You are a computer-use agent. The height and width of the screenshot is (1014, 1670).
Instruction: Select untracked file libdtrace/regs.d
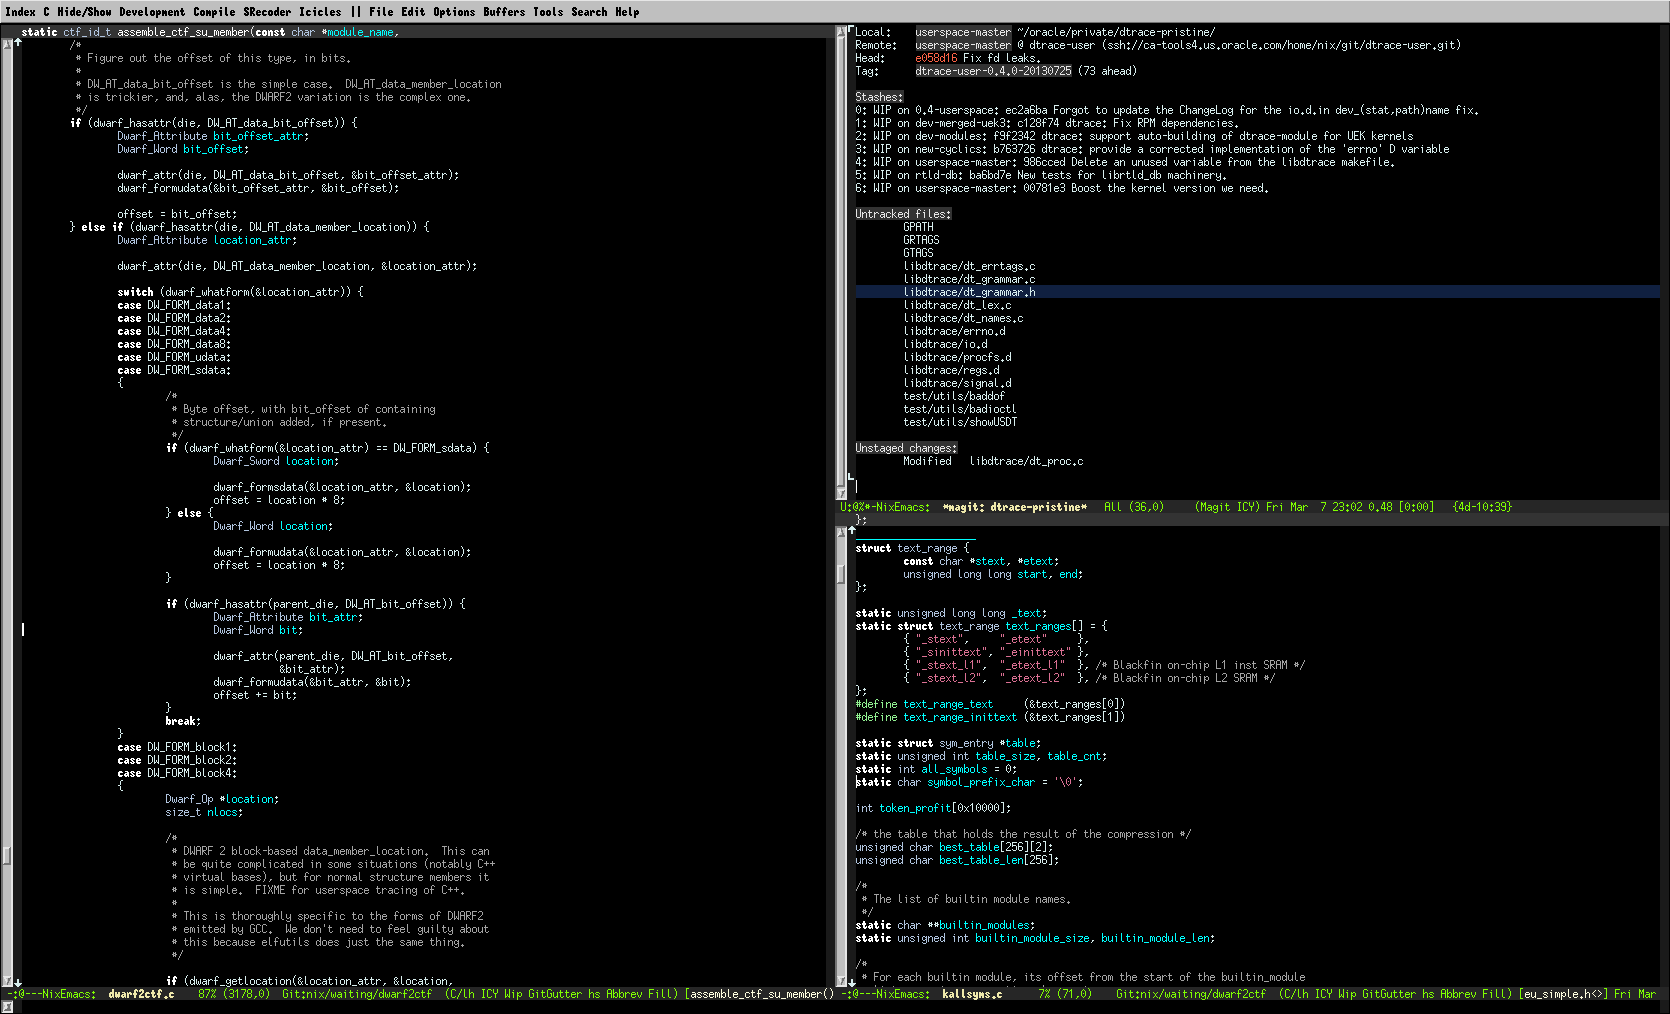tap(951, 370)
